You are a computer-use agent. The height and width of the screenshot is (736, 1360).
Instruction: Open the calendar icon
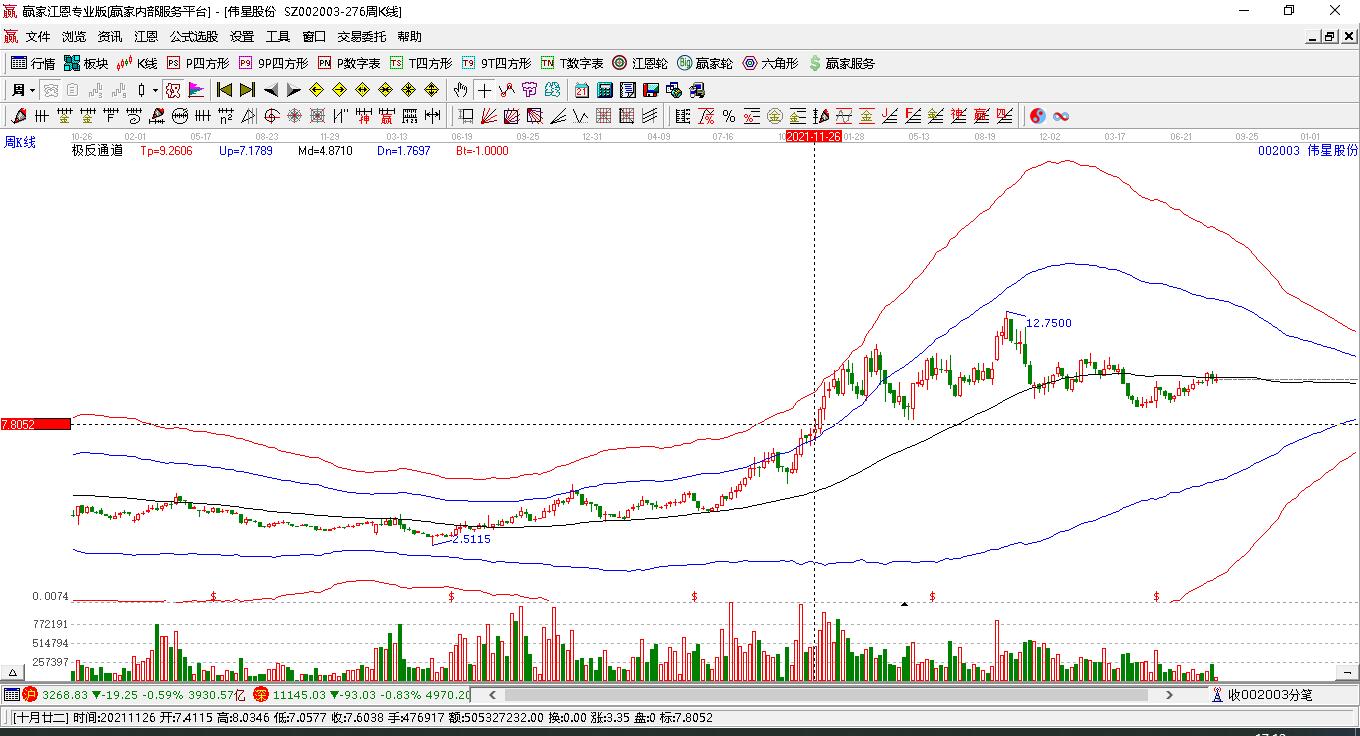(582, 90)
